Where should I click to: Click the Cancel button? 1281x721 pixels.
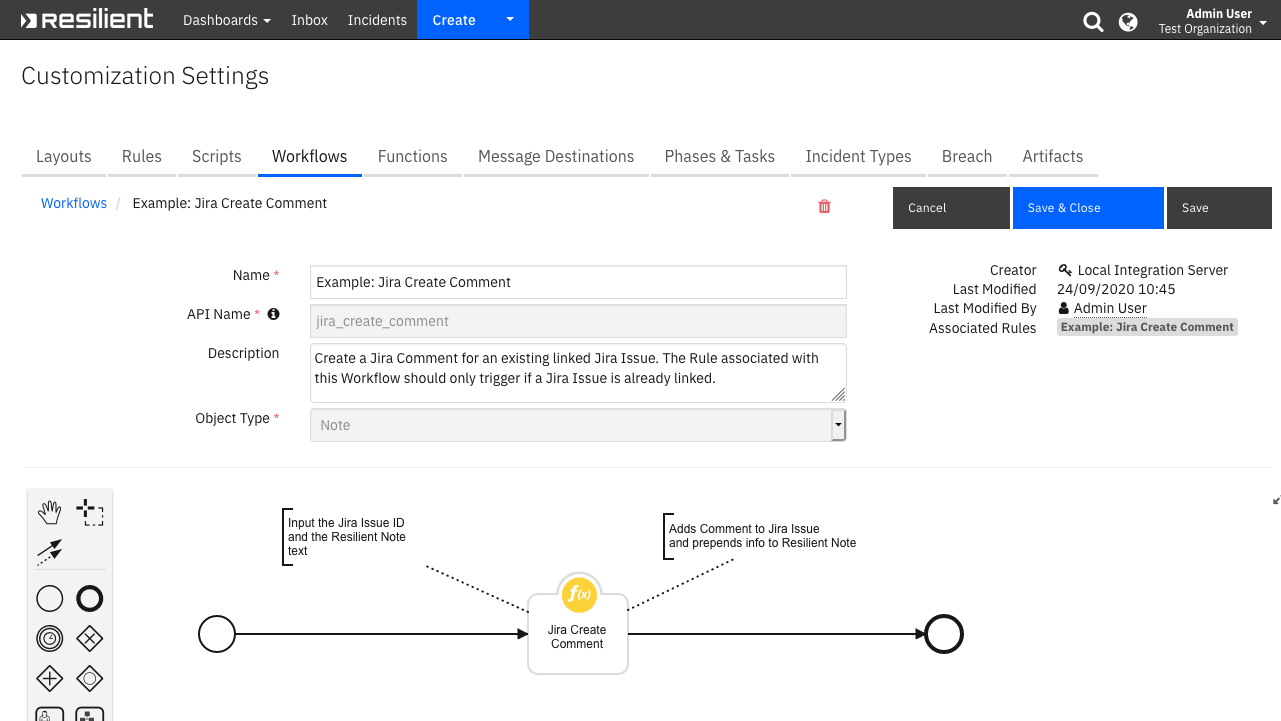tap(951, 208)
